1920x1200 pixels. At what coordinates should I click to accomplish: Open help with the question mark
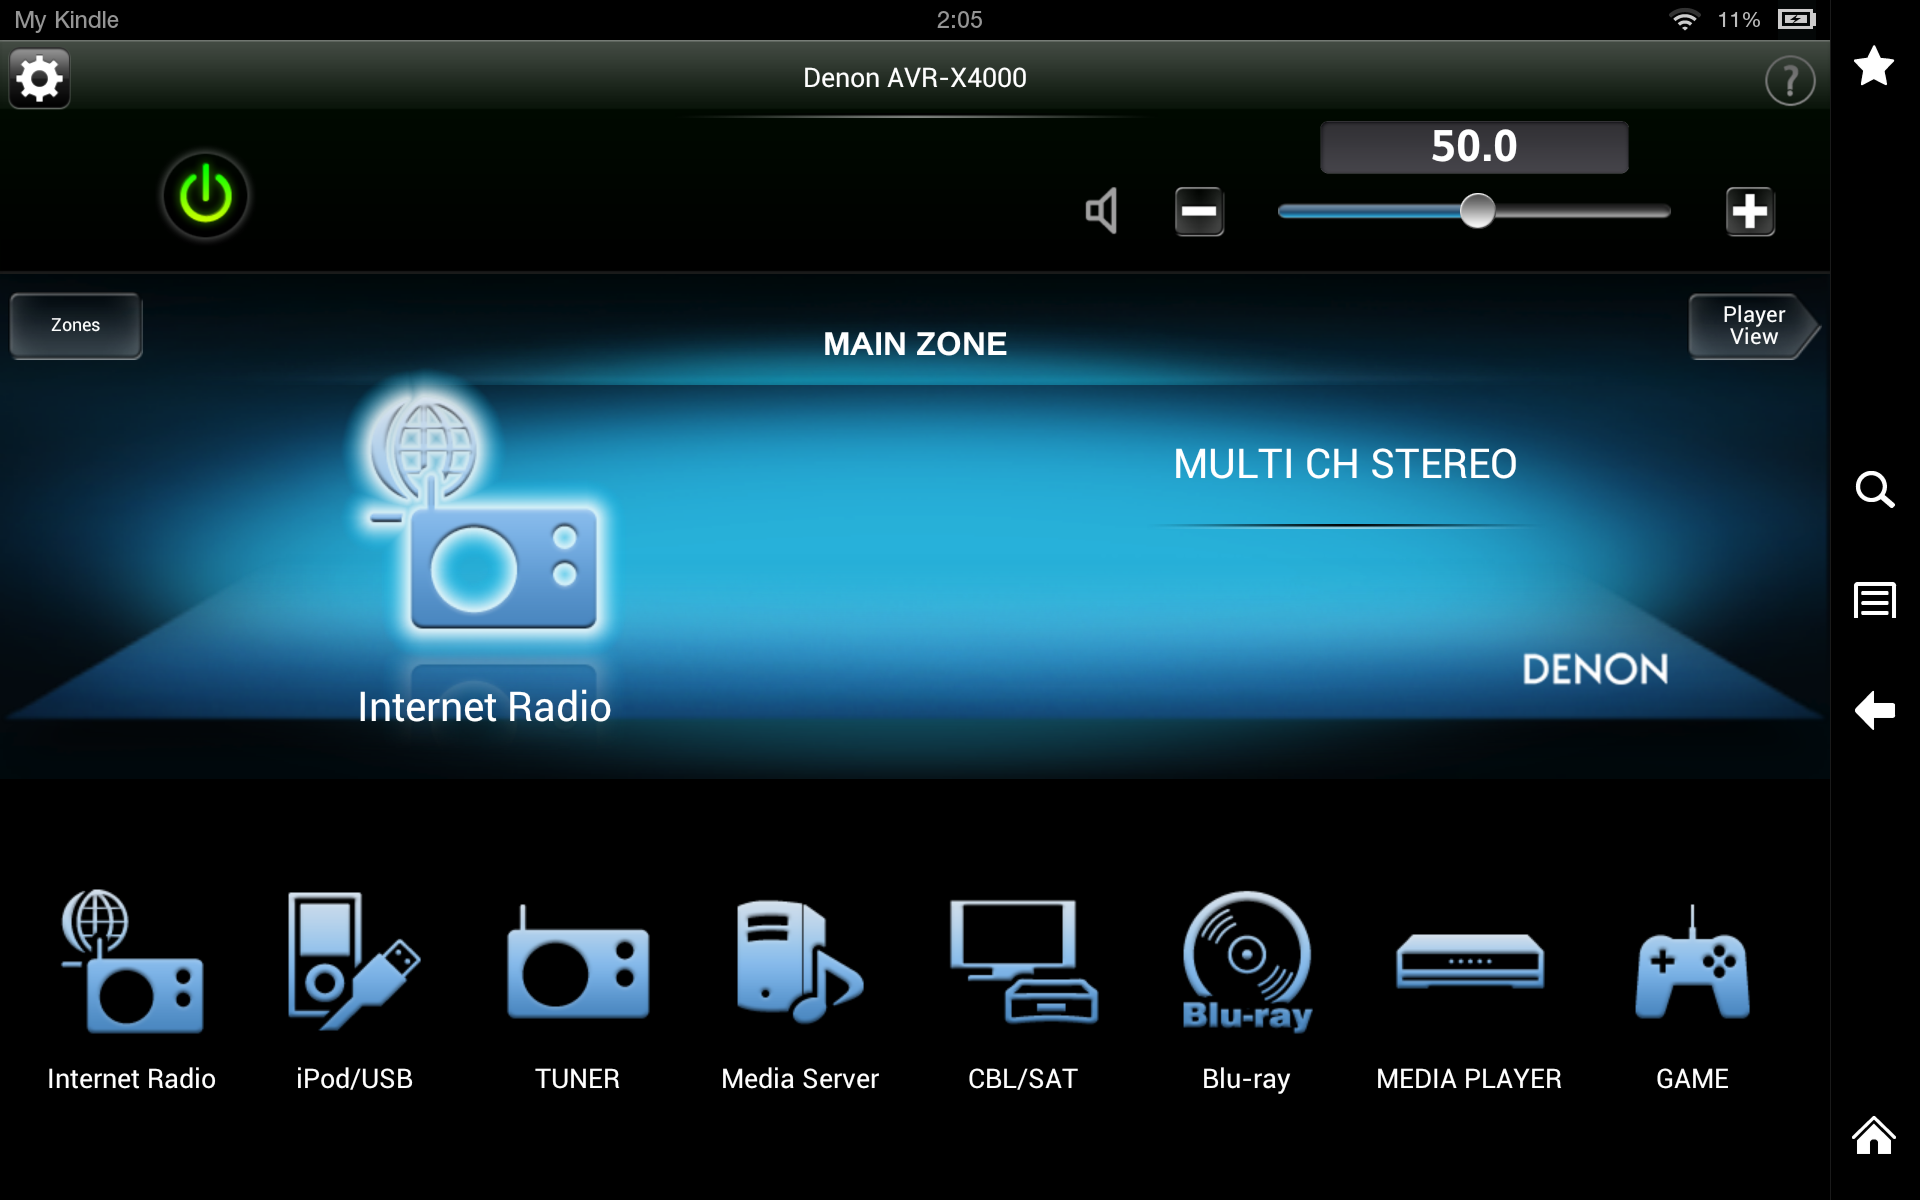(1789, 81)
